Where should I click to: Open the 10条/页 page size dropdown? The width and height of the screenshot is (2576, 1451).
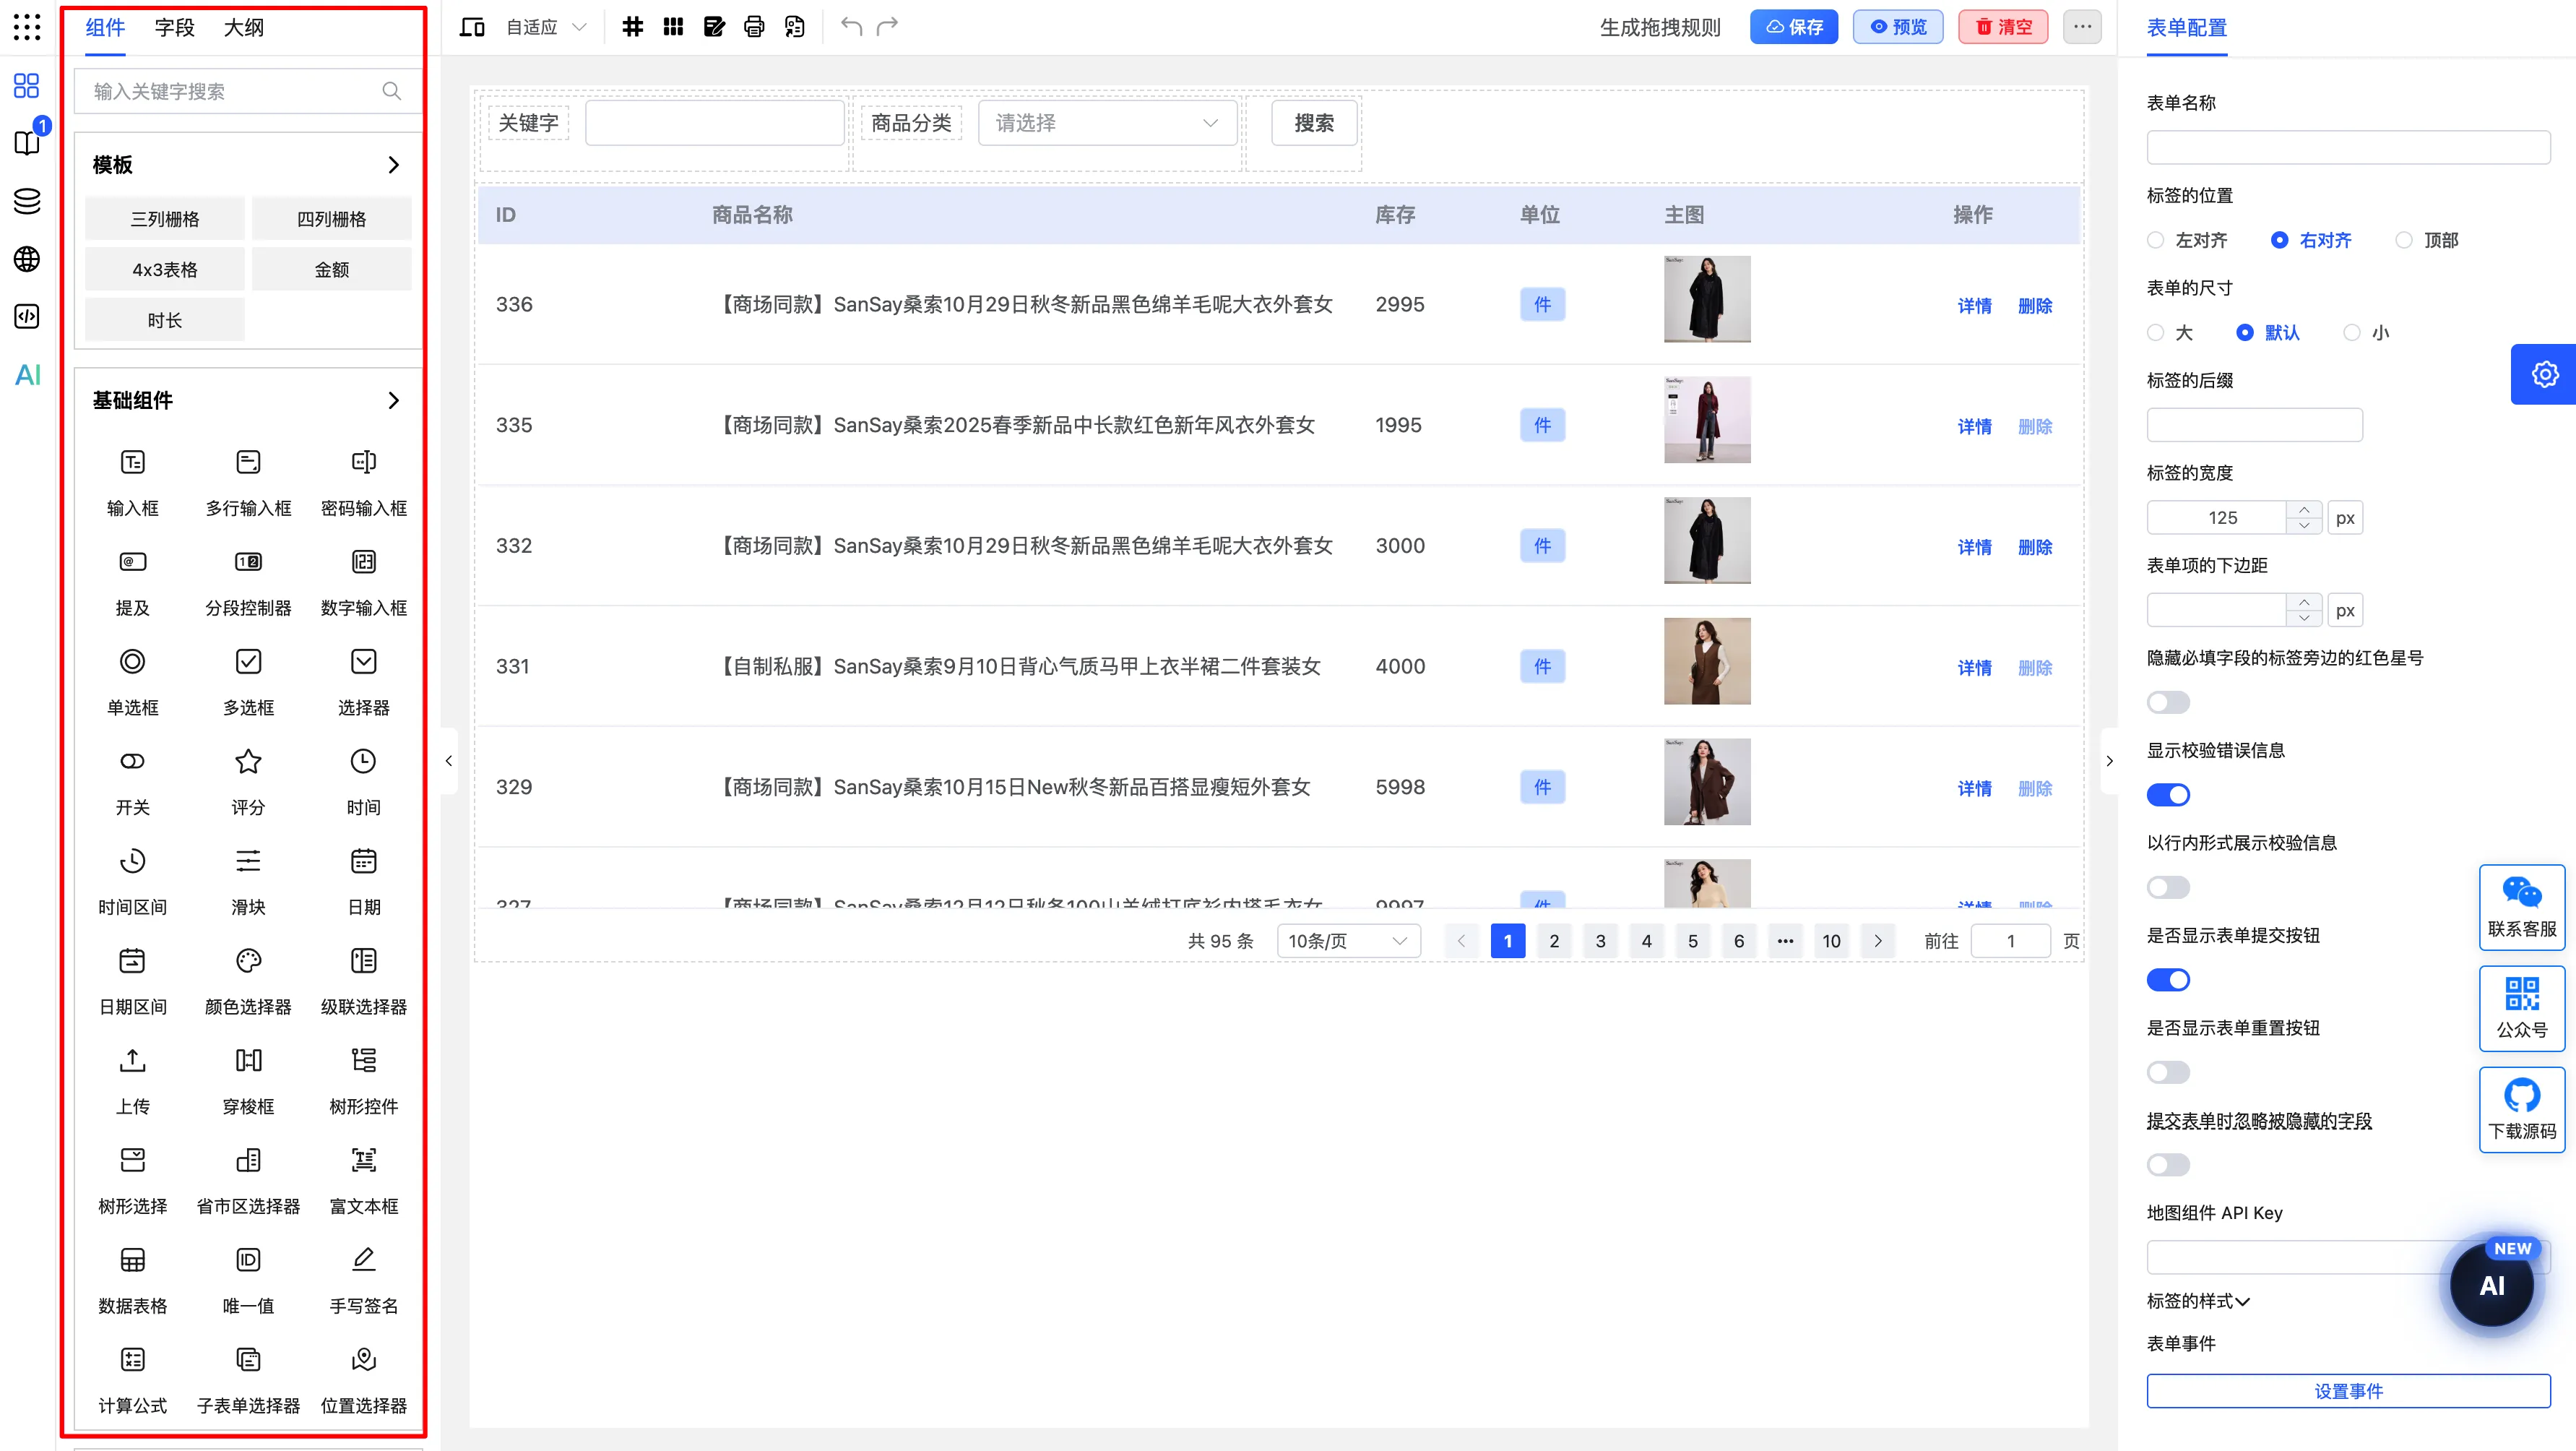(x=1347, y=940)
